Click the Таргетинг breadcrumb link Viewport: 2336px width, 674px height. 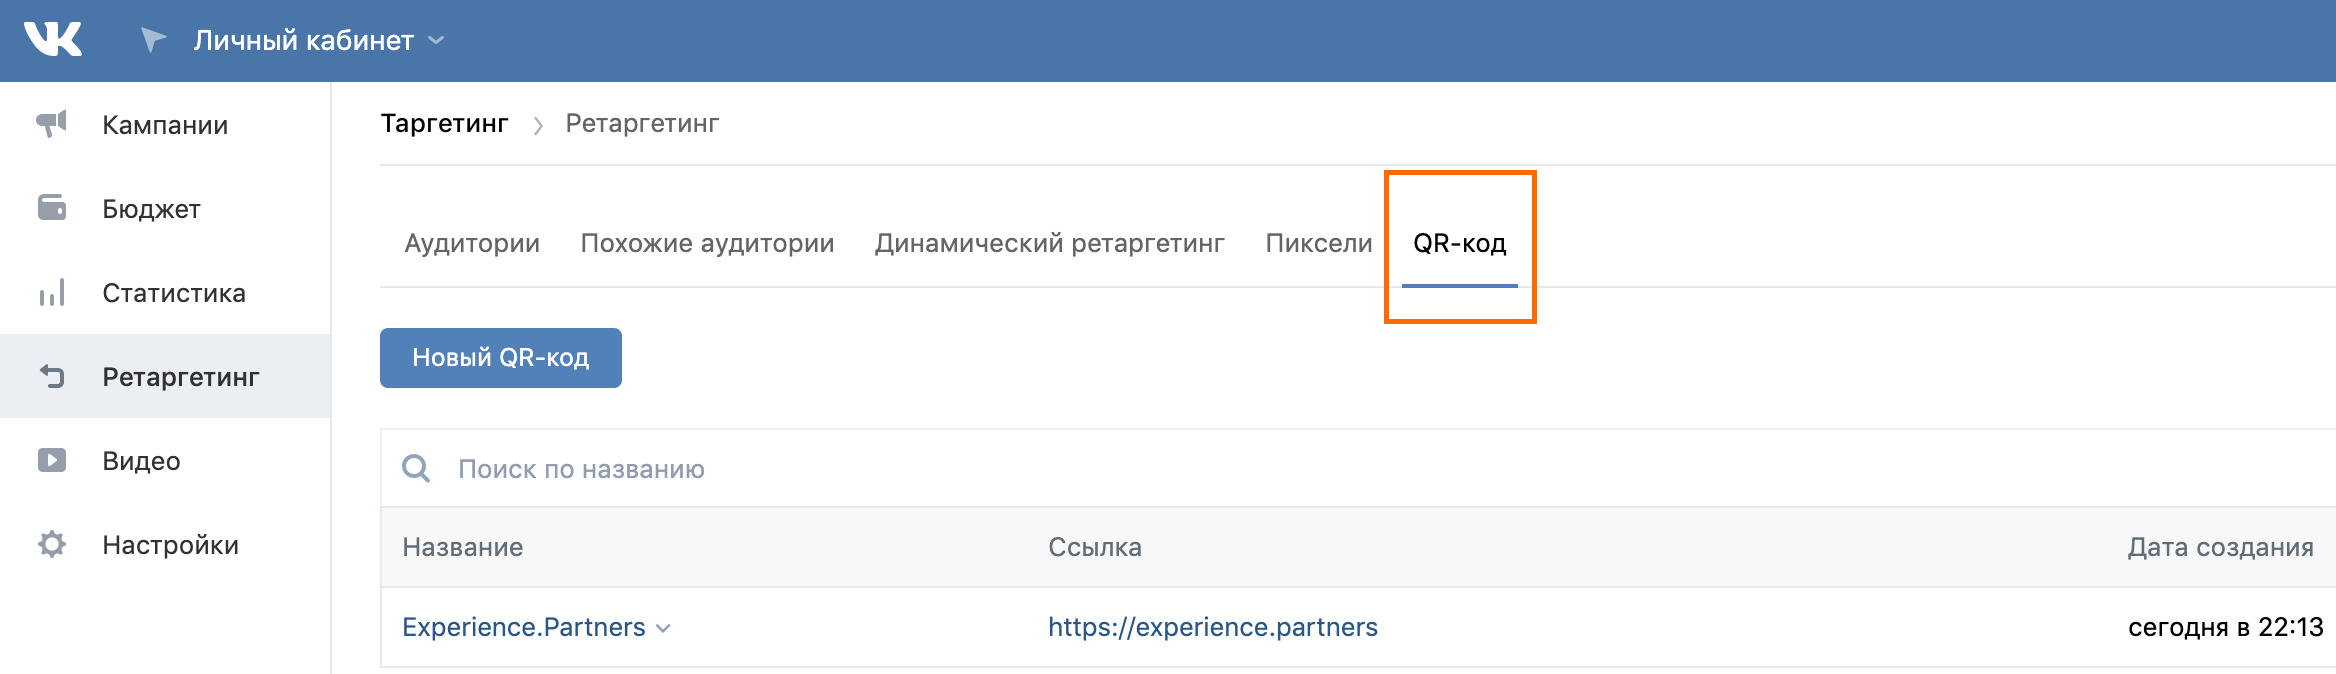(x=444, y=123)
